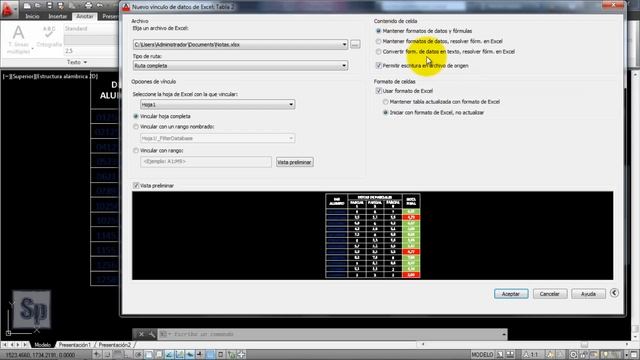Image resolution: width=640 pixels, height=360 pixels.
Task: Expand the Texto ribbon panel
Action: tap(77, 62)
